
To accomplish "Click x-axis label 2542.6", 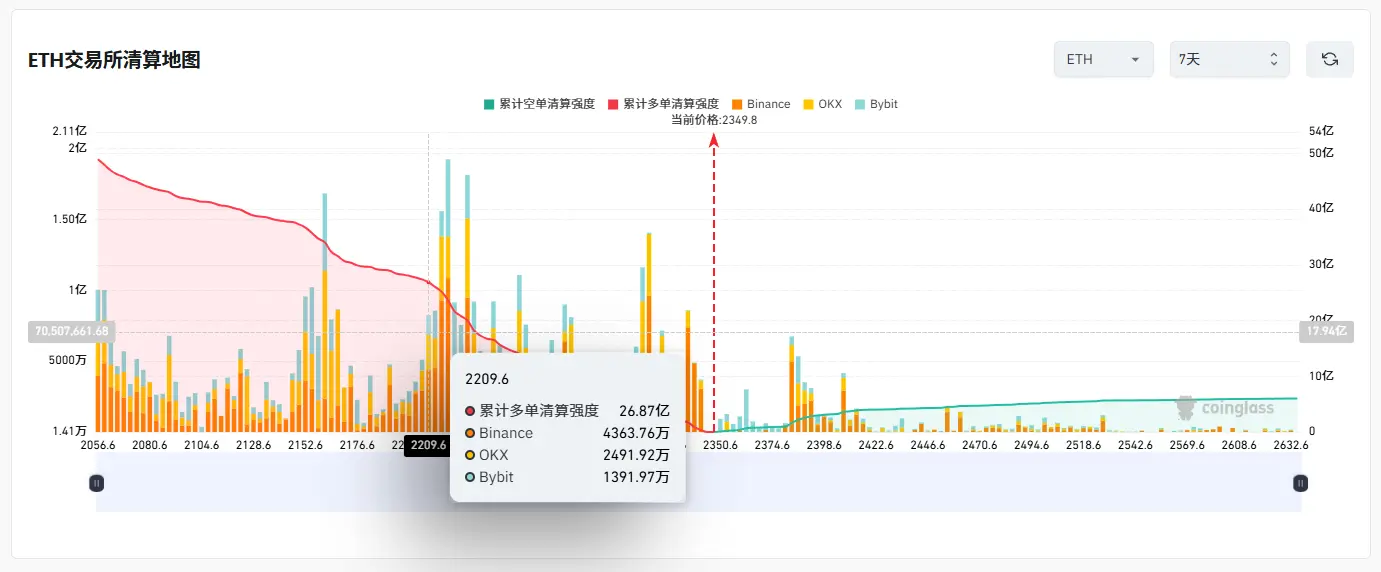I will [x=1136, y=446].
